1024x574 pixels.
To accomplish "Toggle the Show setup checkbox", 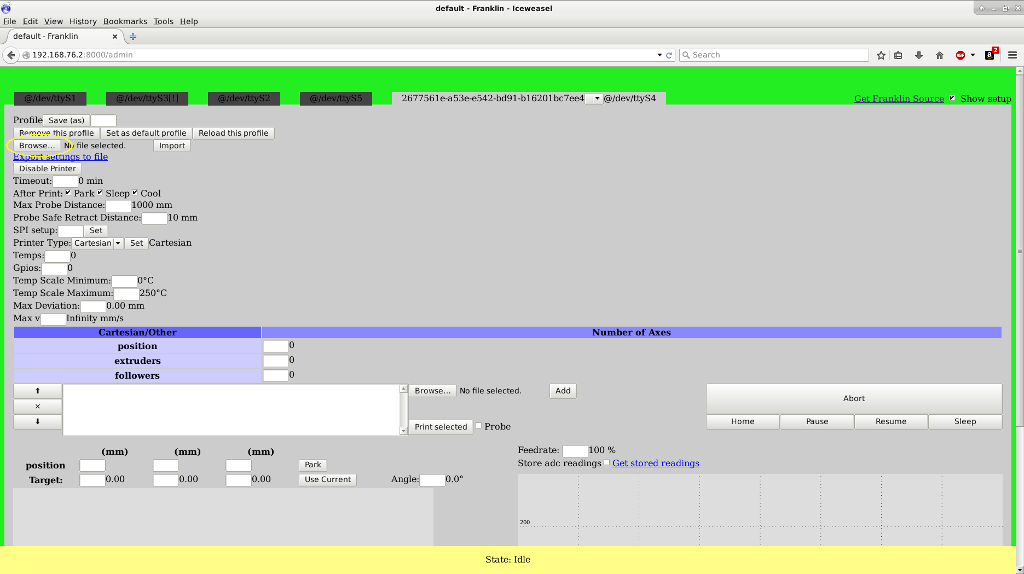I will [x=952, y=98].
